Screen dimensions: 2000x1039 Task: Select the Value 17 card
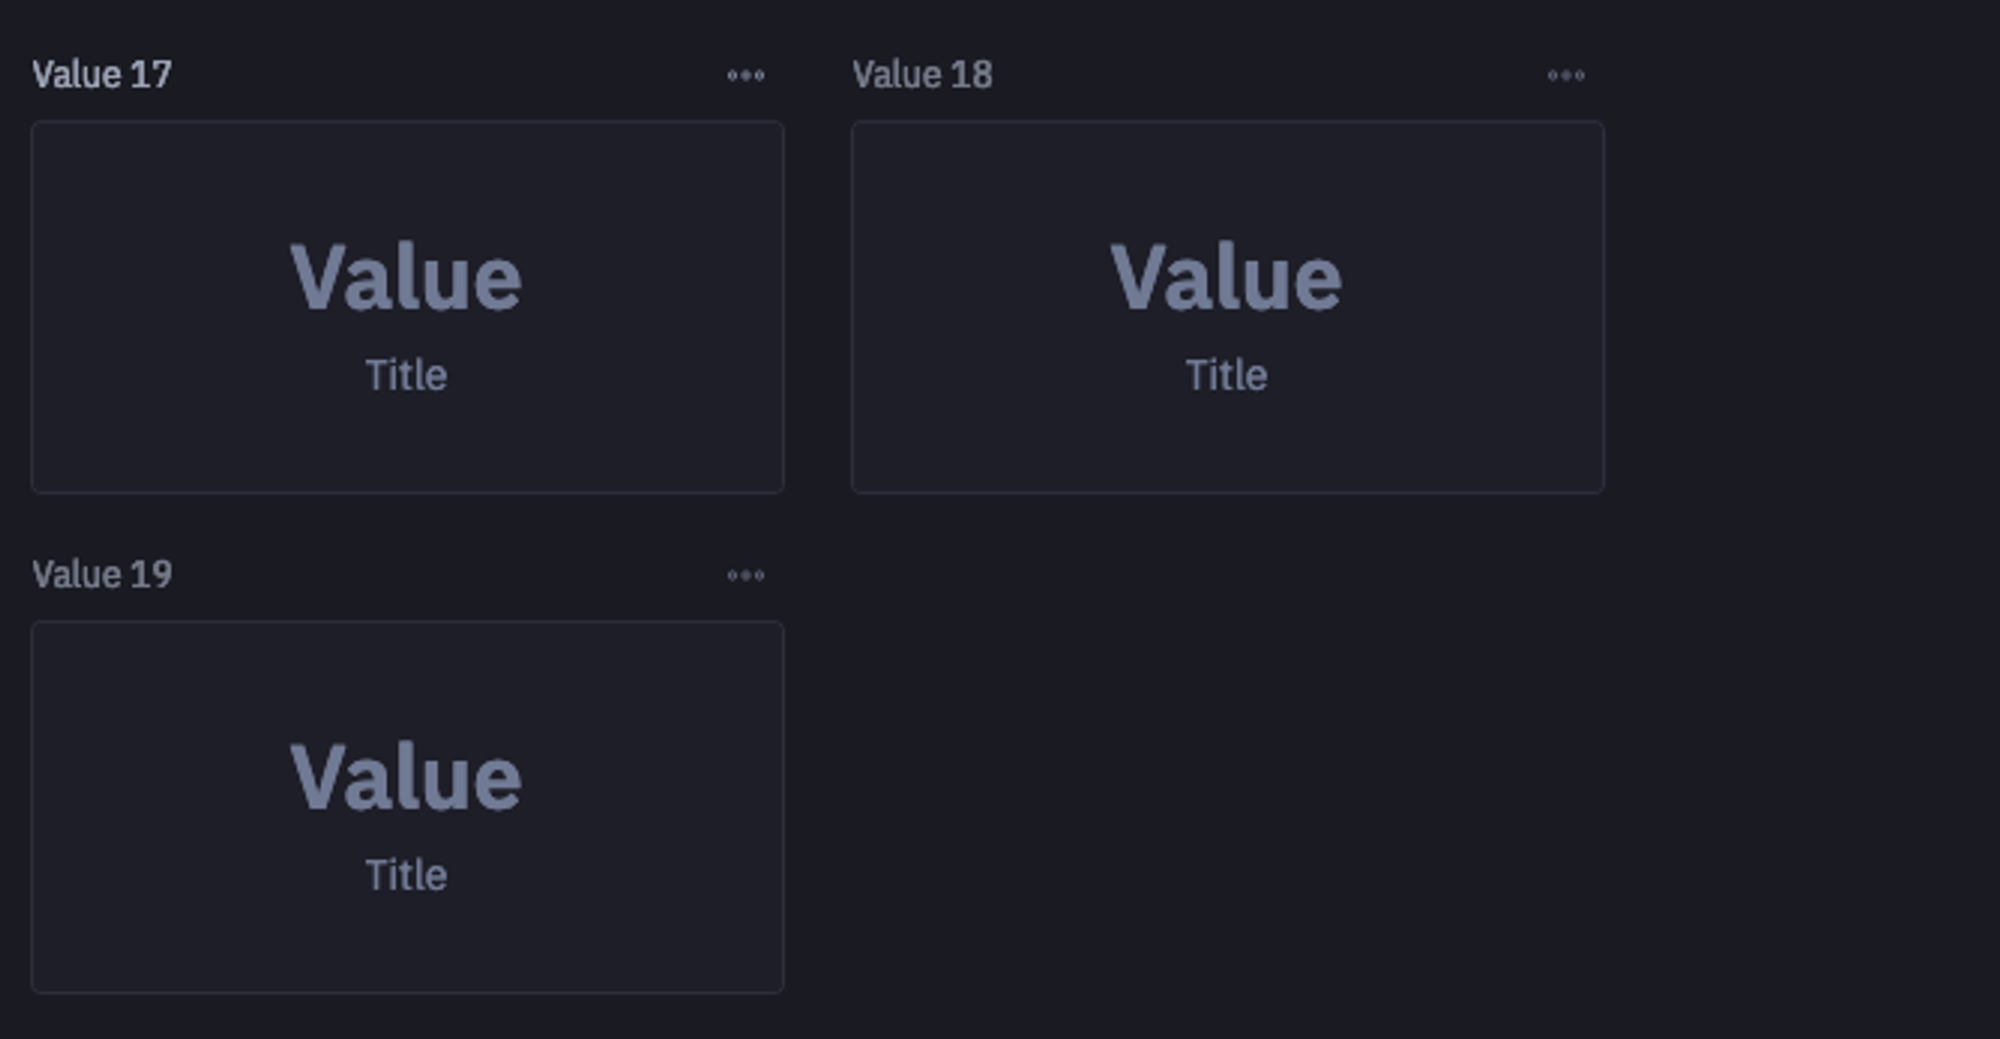pyautogui.click(x=408, y=307)
